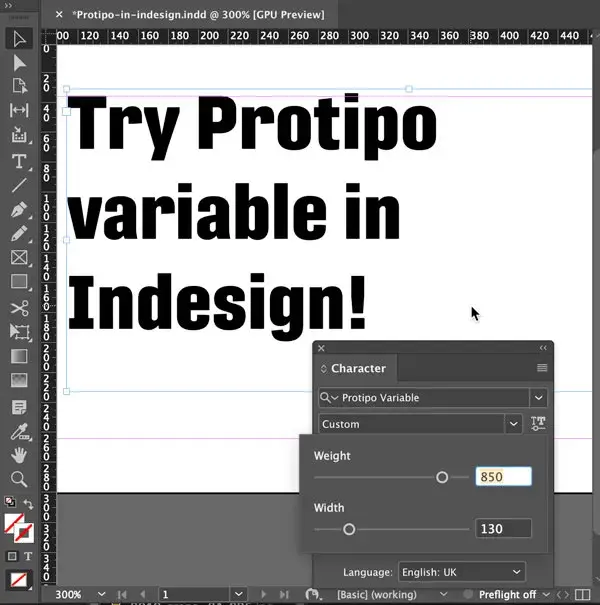Open the Preflight off status menu
Screen dimensions: 600x605
coord(514,595)
